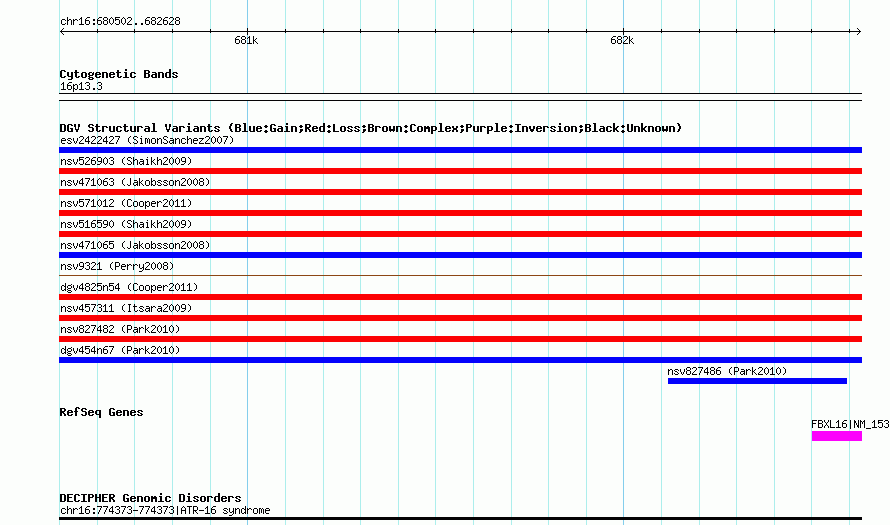Click the DGV Structural Variants track title
Screen dimensions: 890x525
(371, 128)
